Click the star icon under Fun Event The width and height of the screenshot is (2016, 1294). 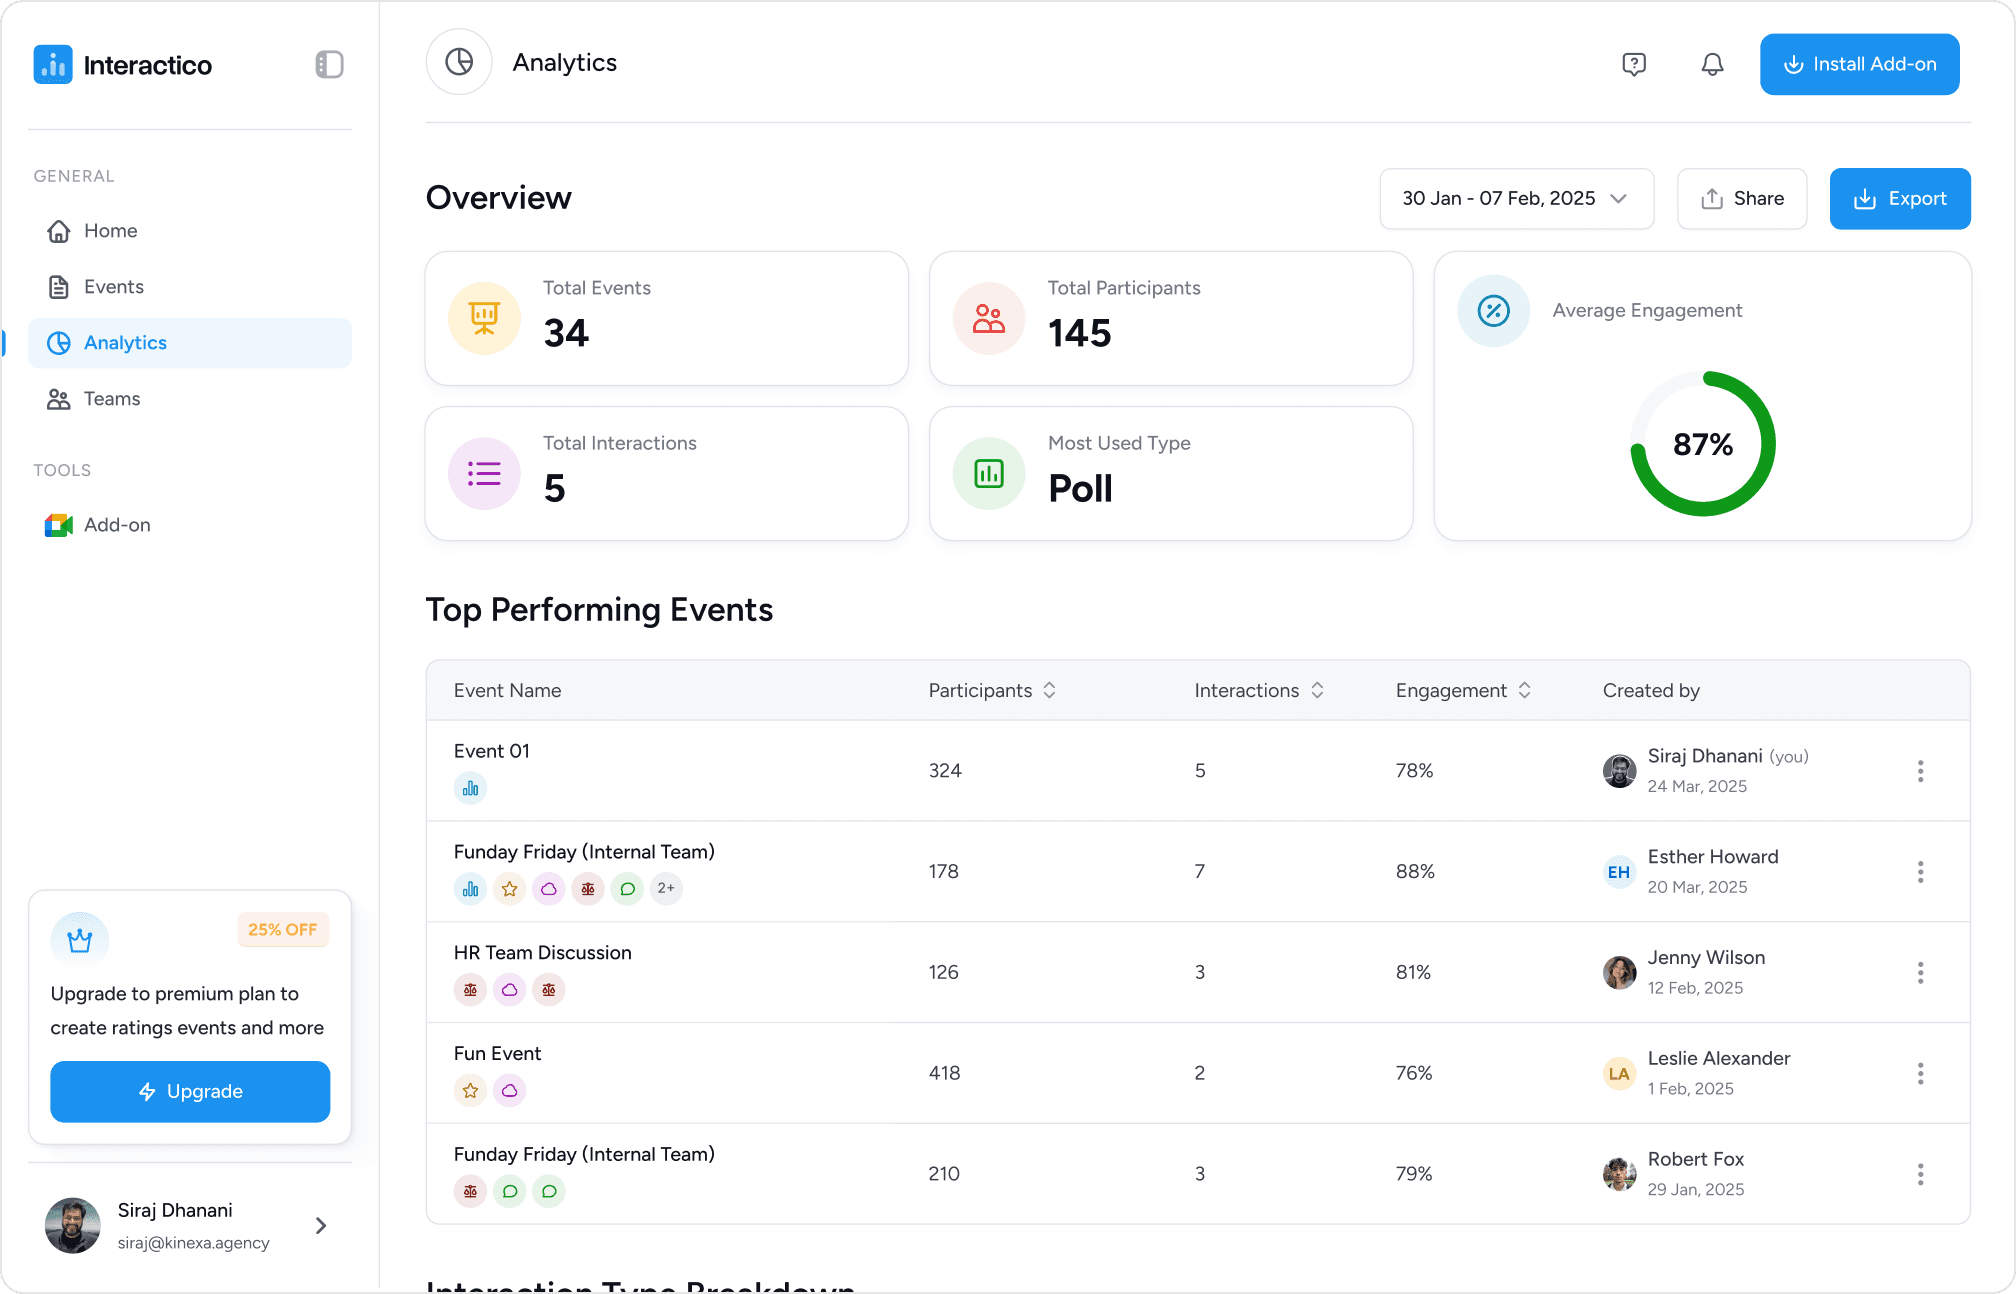pyautogui.click(x=470, y=1090)
